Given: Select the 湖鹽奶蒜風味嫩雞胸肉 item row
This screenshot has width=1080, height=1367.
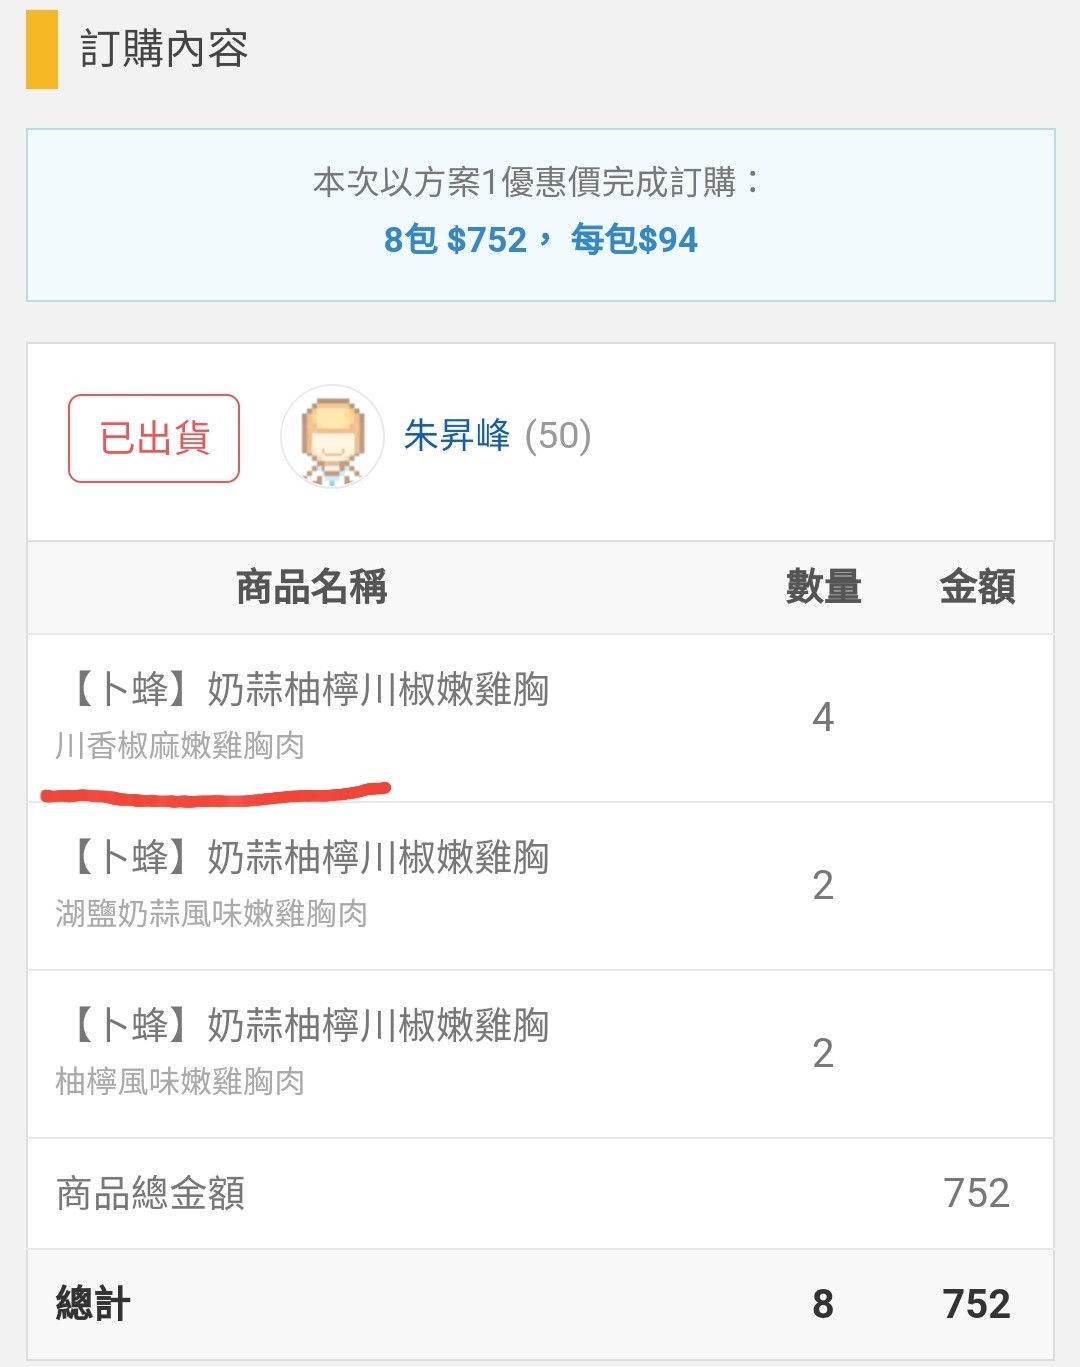Looking at the screenshot, I should (x=541, y=886).
